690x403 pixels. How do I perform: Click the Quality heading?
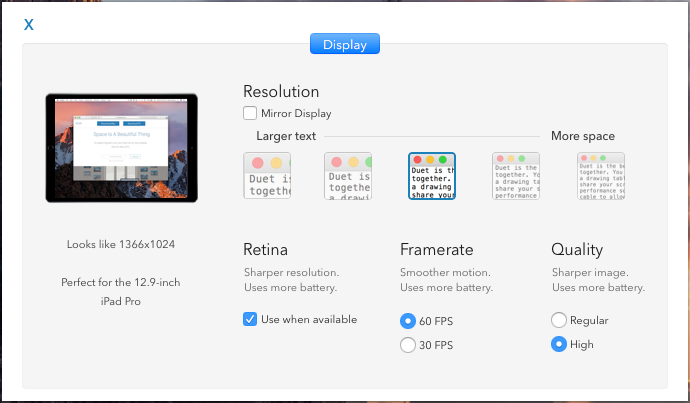(577, 249)
